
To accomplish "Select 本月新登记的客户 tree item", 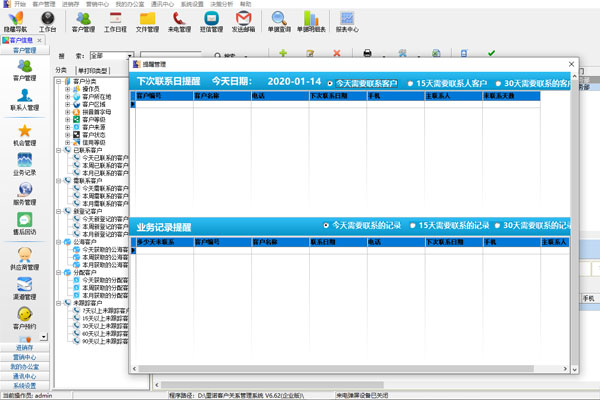I will (x=105, y=234).
